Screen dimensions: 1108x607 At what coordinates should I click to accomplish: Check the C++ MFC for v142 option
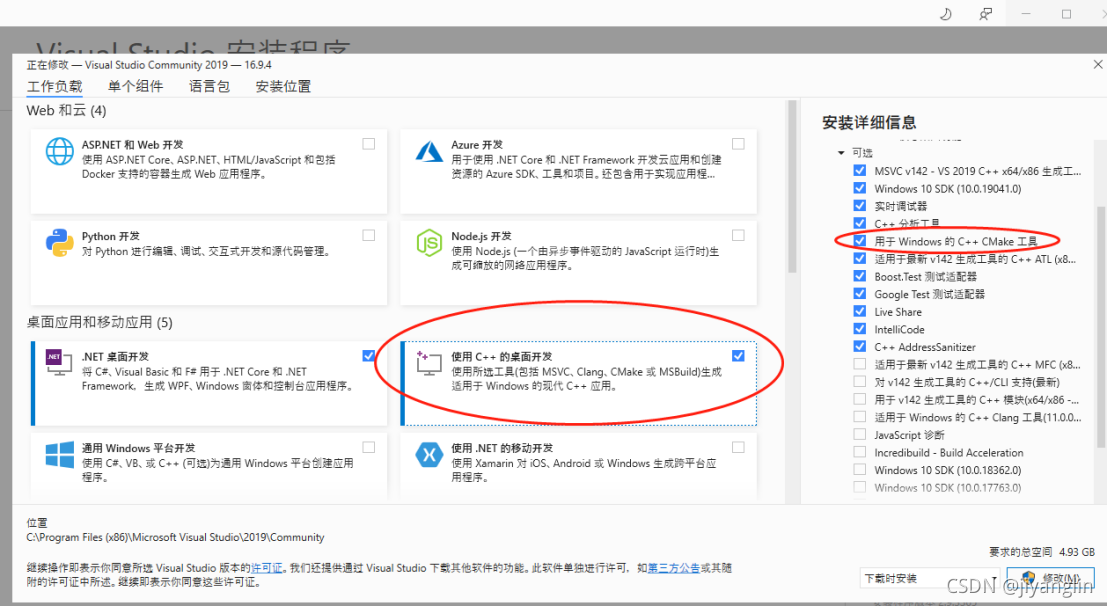point(859,365)
